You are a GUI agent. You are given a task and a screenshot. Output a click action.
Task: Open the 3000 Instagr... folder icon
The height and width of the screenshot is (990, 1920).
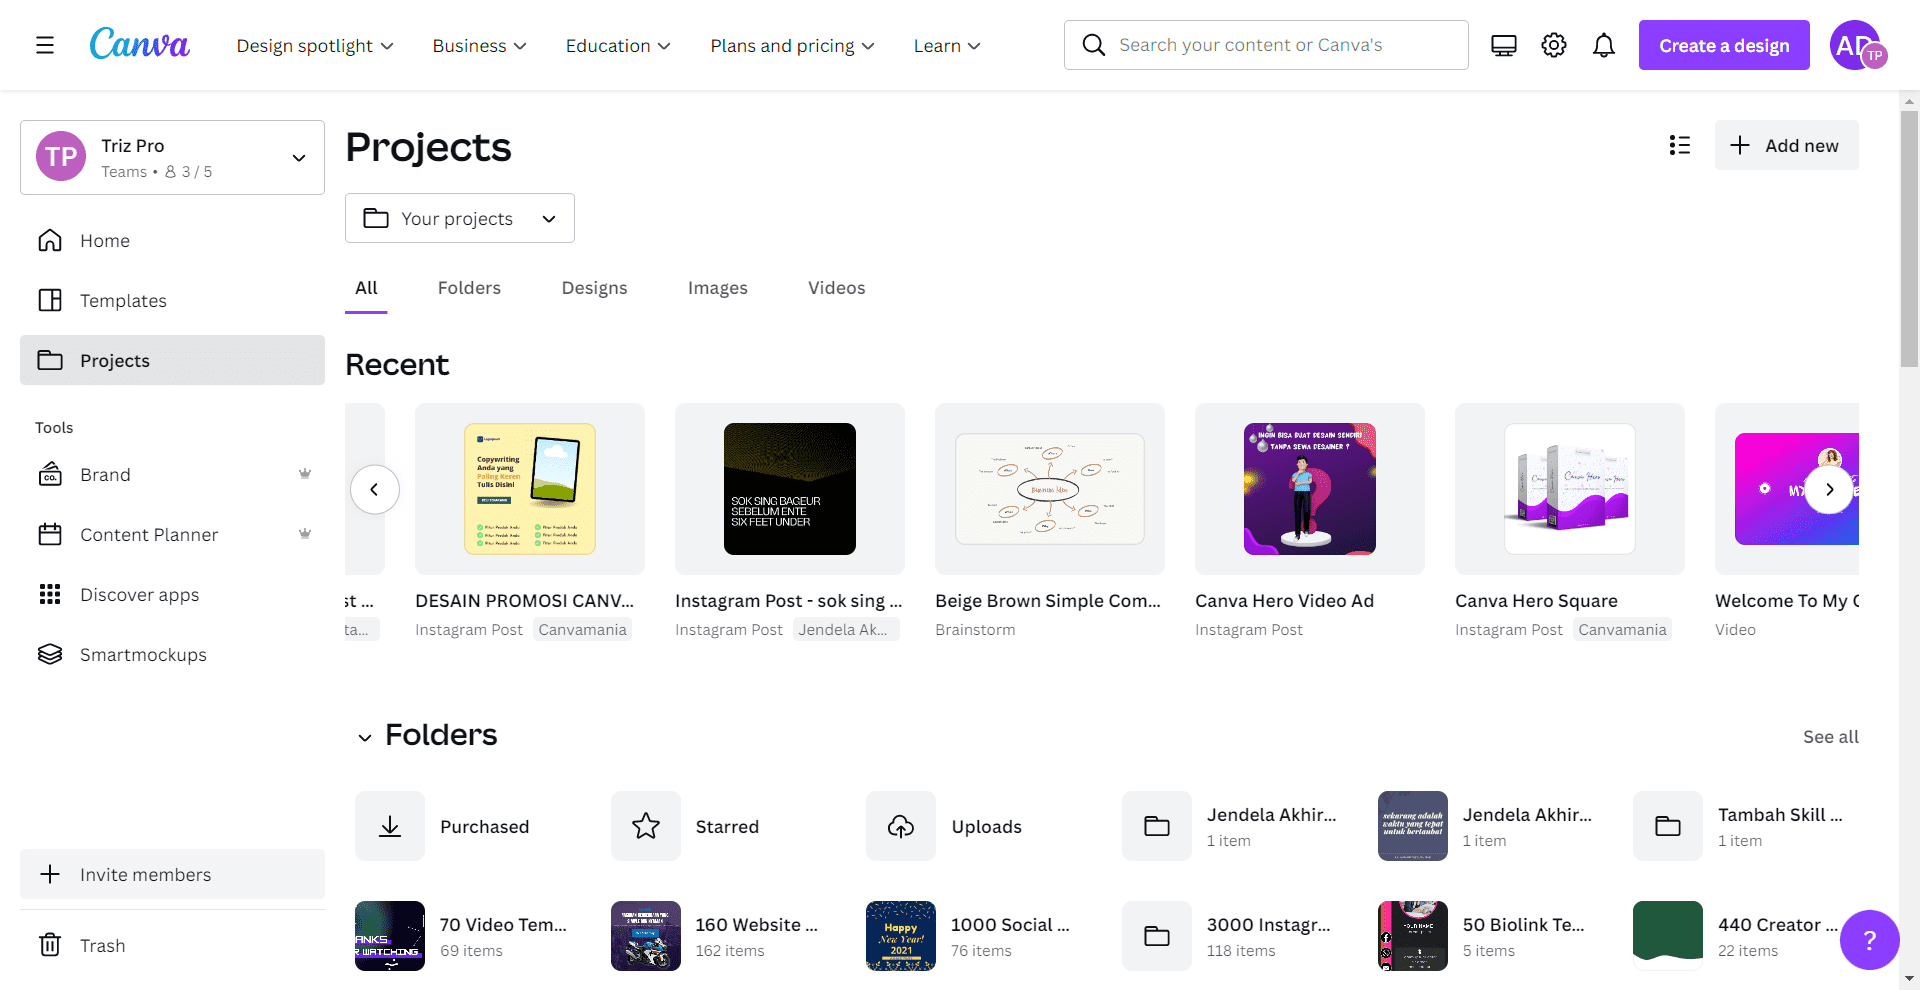pos(1157,936)
